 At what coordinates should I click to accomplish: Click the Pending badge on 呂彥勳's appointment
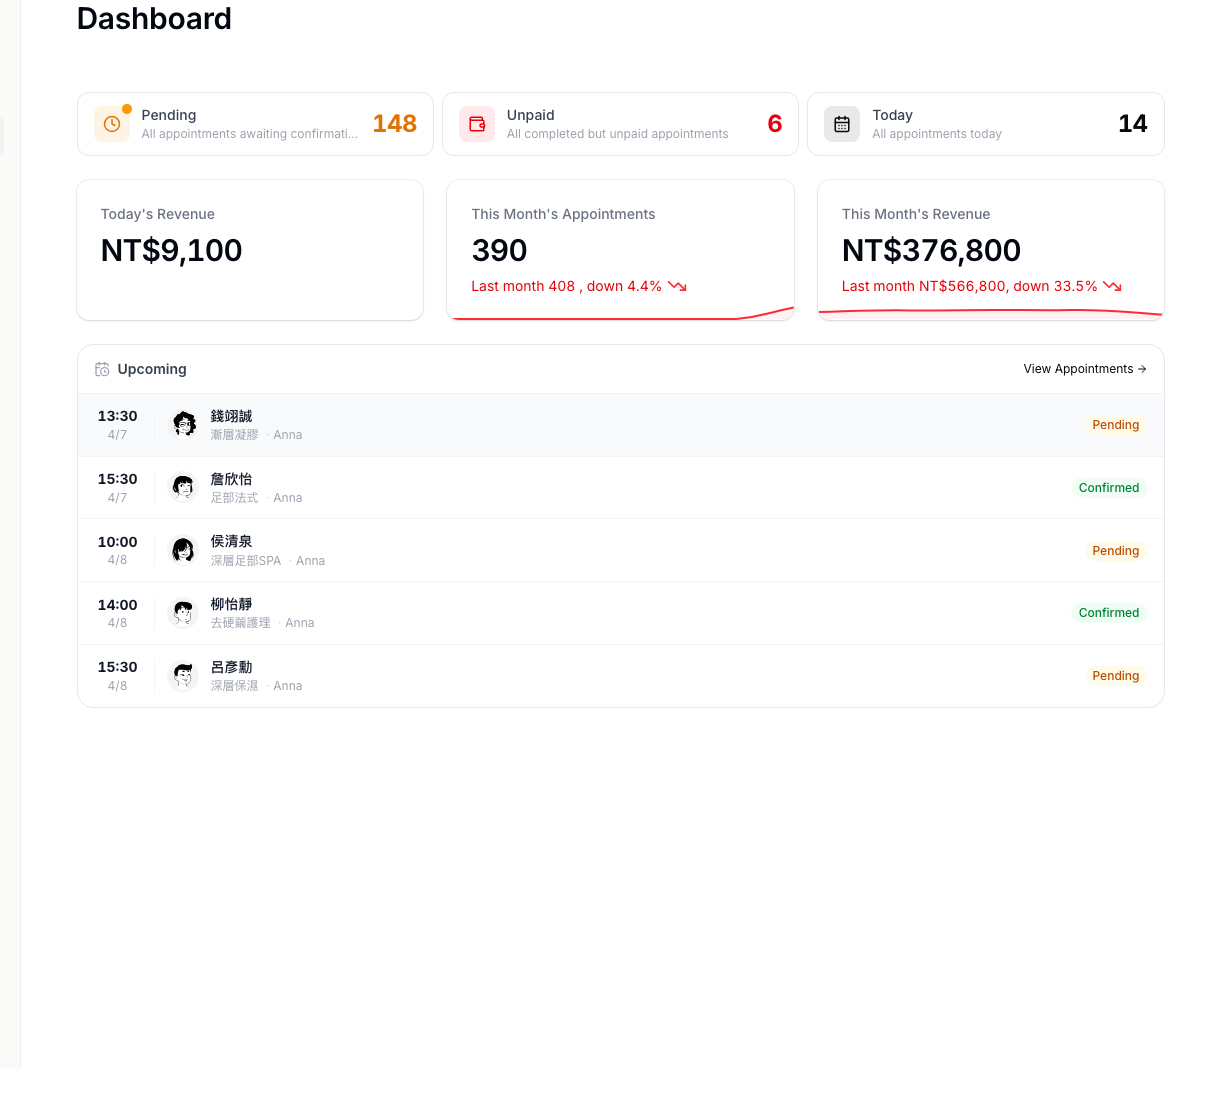pyautogui.click(x=1115, y=675)
